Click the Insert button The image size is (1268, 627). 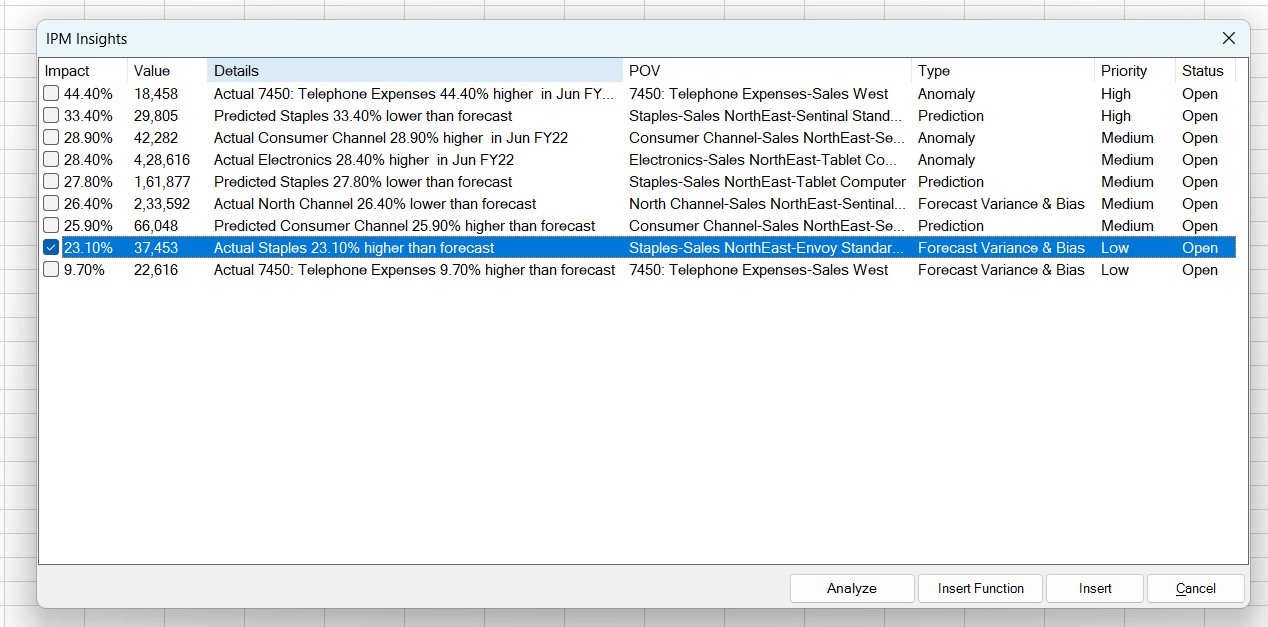(x=1095, y=588)
